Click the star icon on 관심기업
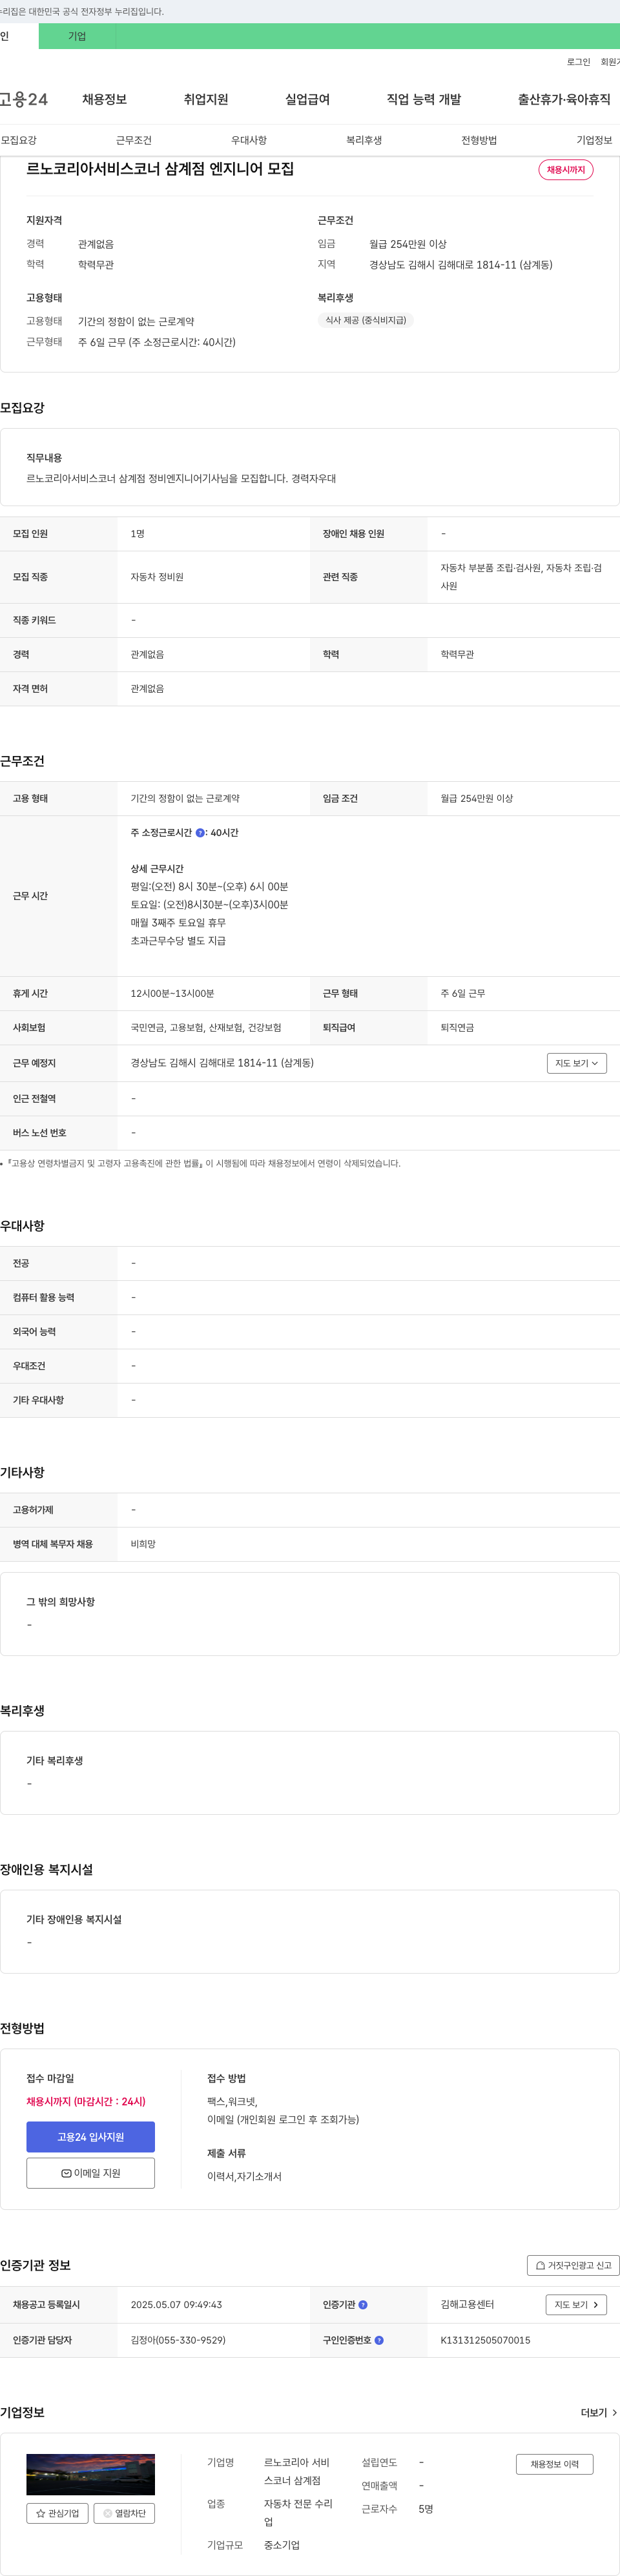The width and height of the screenshot is (620, 2576). tap(41, 2513)
